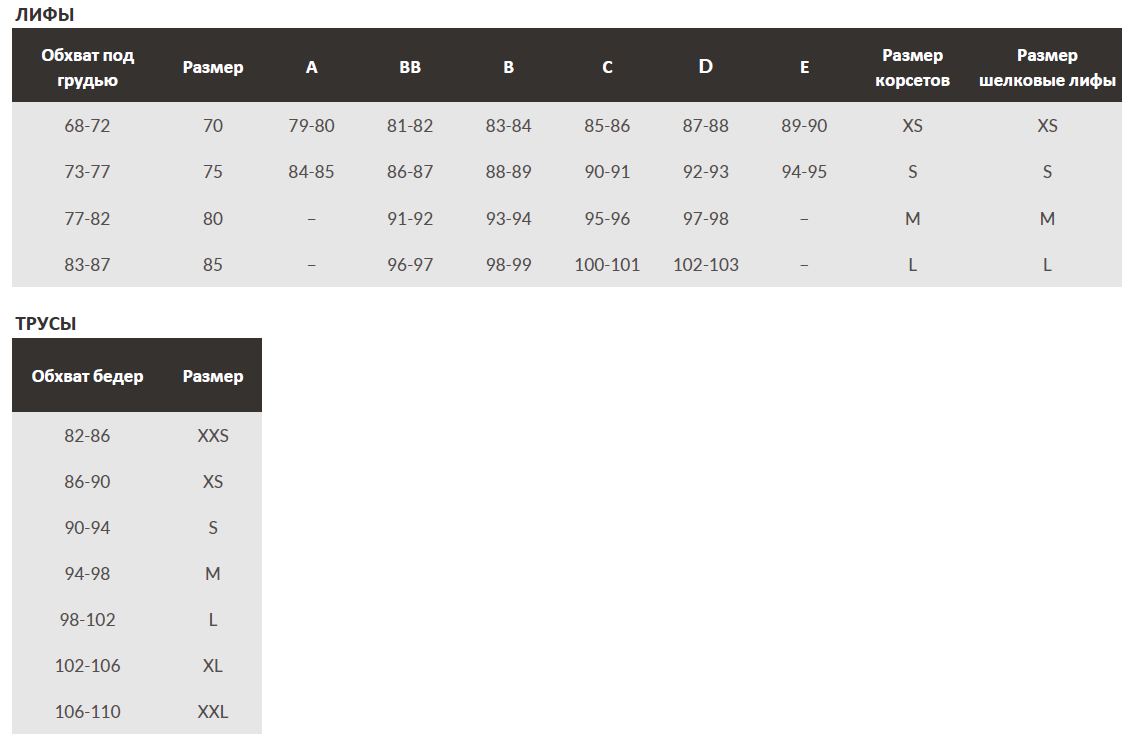
Task: Click the 100-101 measurement cell
Action: click(607, 265)
